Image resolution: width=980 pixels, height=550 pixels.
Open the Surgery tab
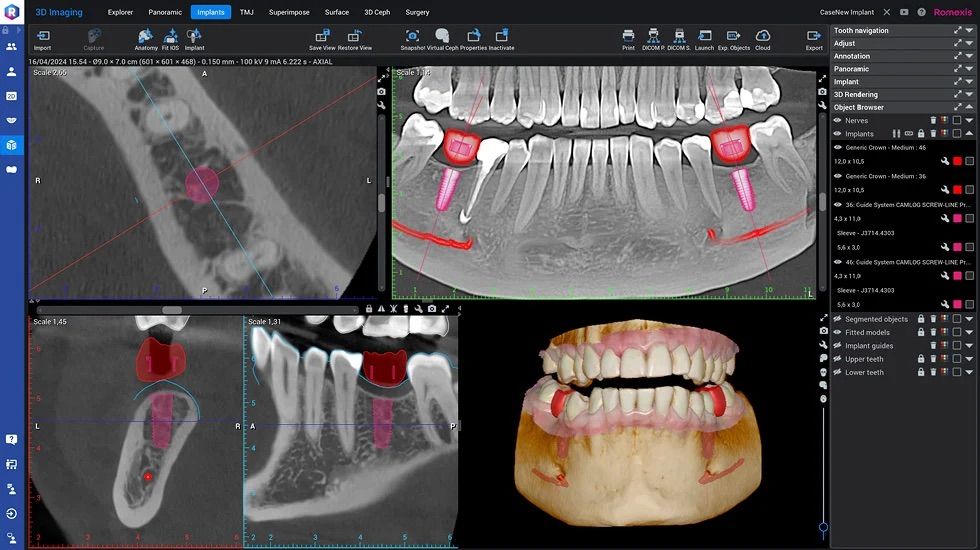[x=417, y=12]
